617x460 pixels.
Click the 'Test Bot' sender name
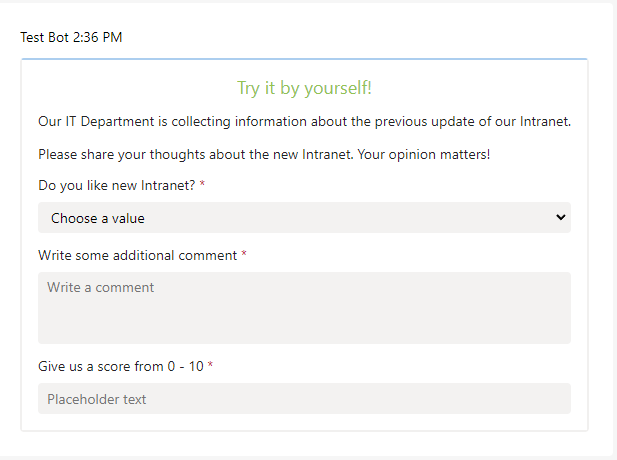(x=45, y=37)
